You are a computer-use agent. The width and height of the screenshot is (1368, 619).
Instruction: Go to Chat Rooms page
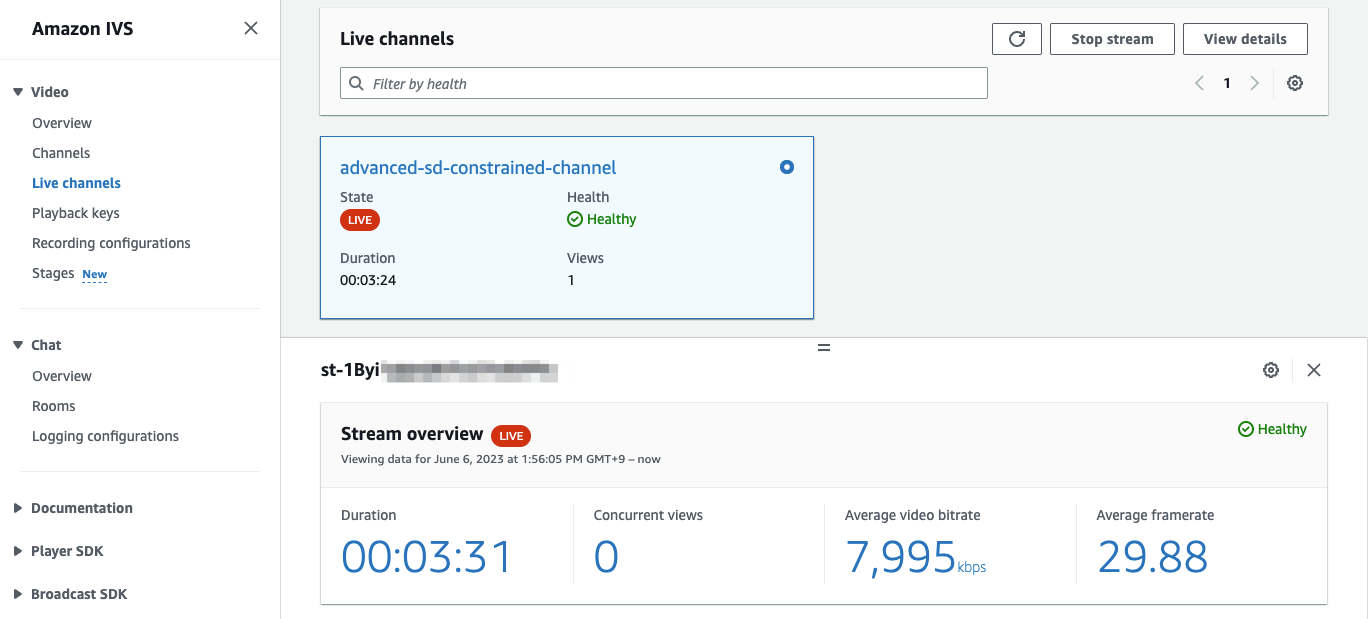[x=53, y=406]
